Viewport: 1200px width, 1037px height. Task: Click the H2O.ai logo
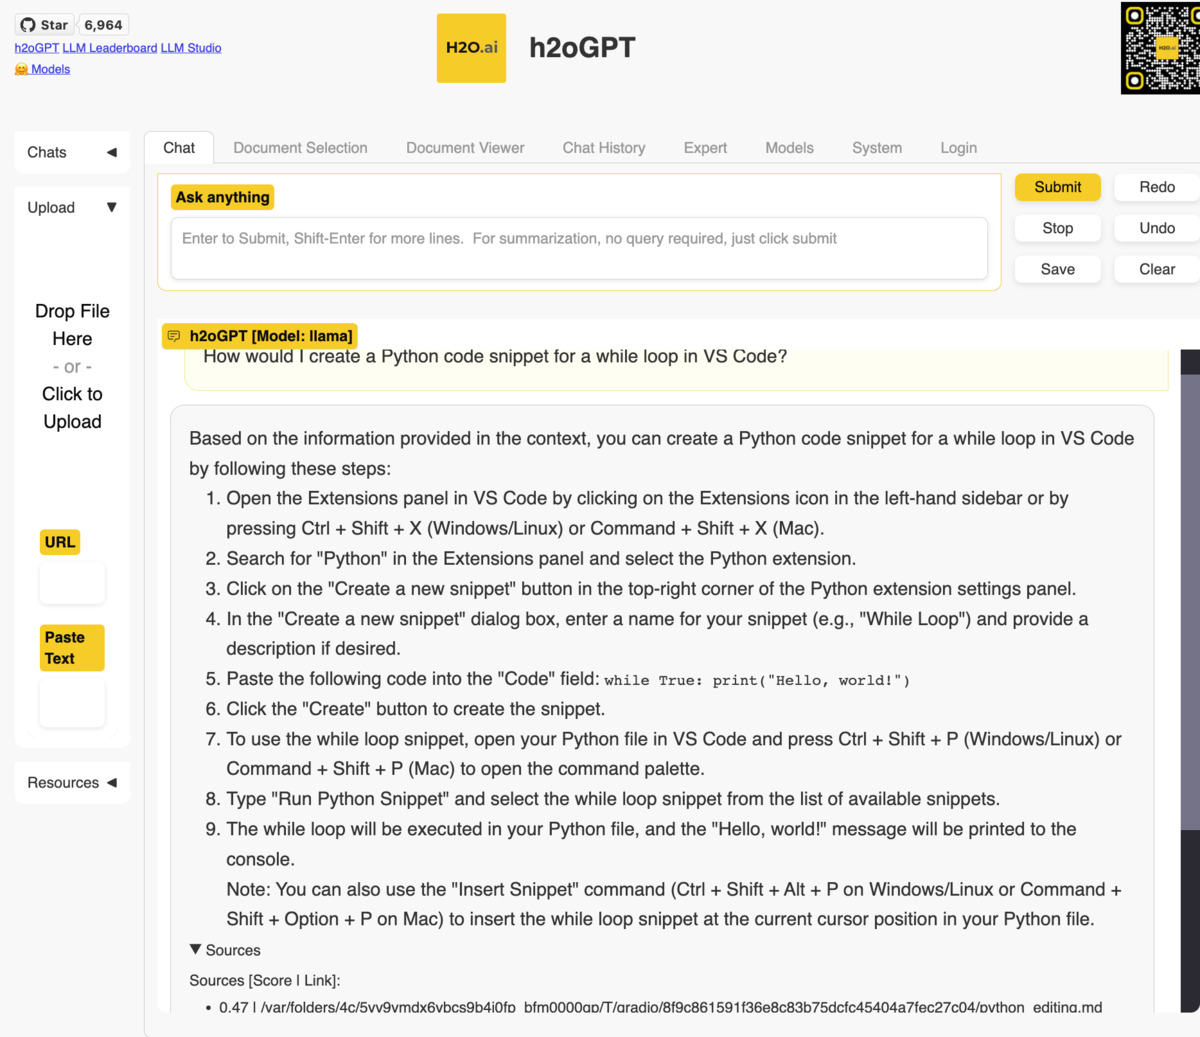pos(471,47)
